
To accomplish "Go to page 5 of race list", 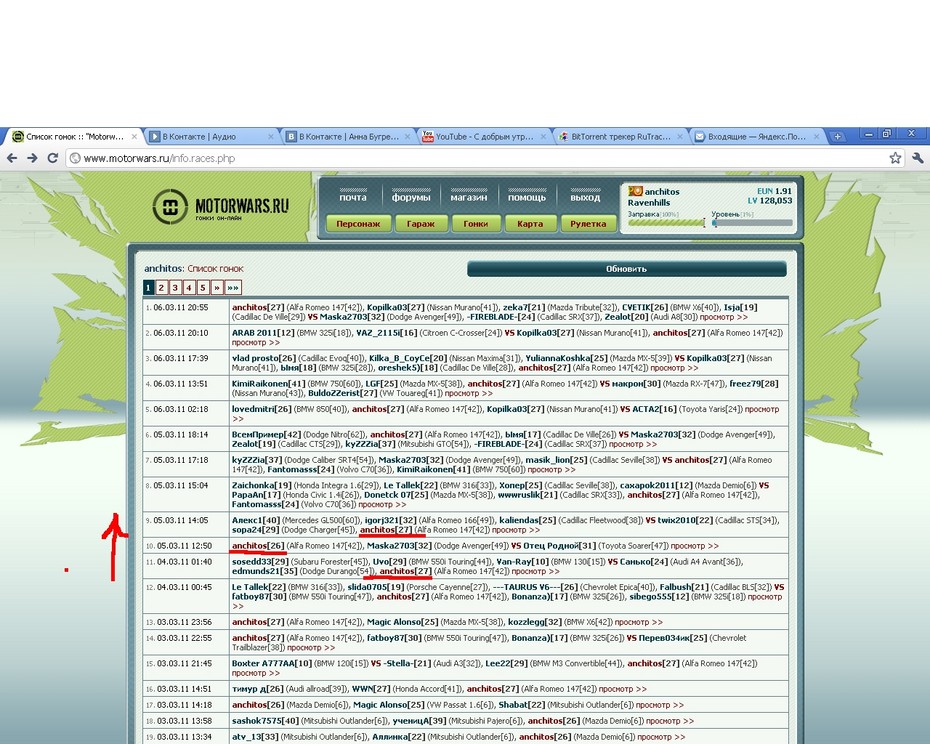I will point(202,288).
